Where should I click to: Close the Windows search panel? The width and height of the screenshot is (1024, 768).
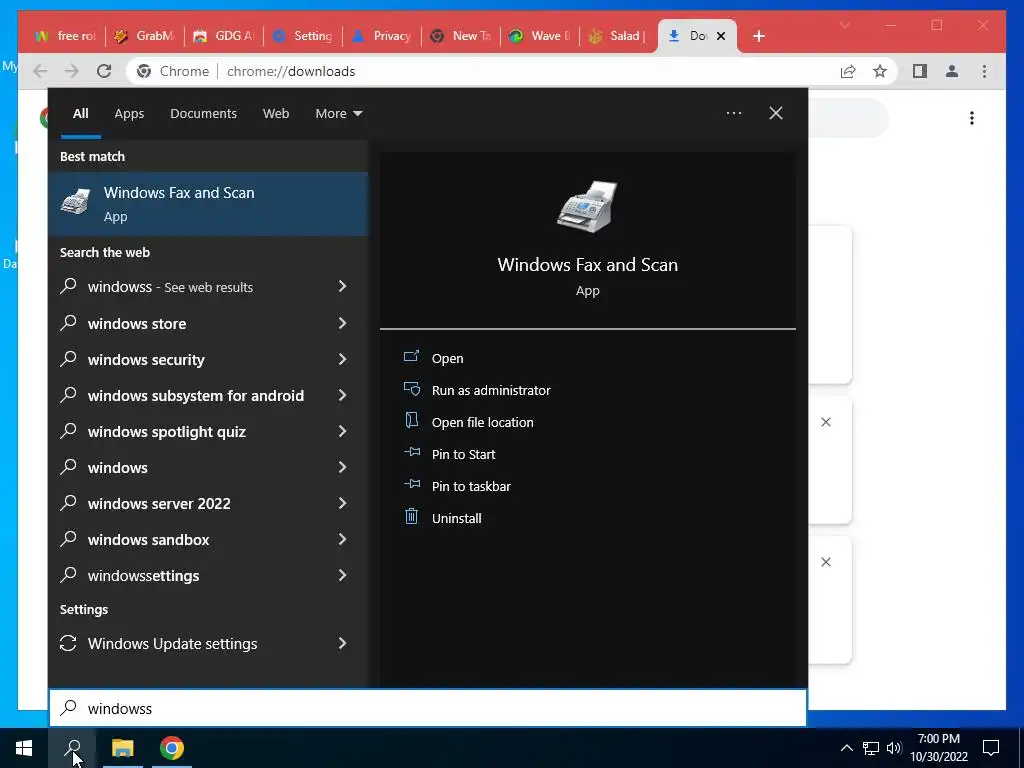coord(776,113)
